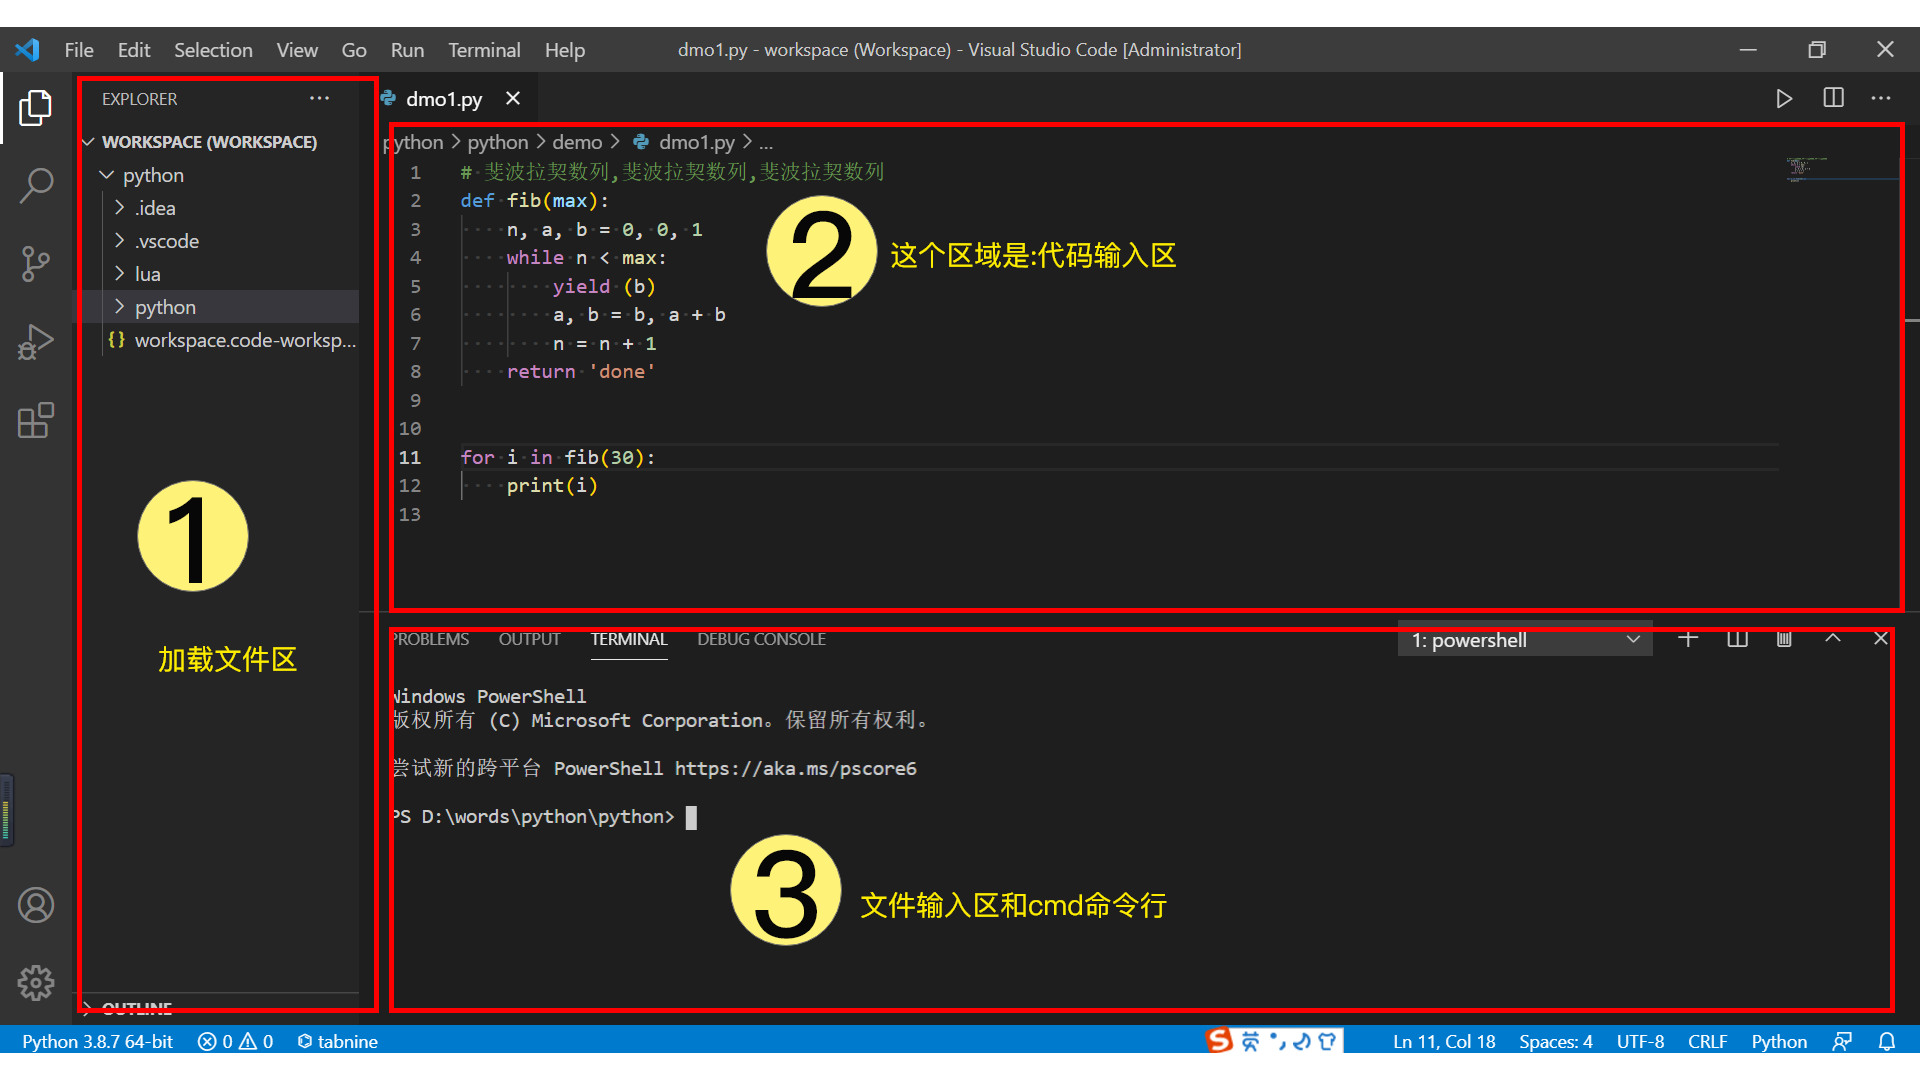Switch to the DEBUG CONSOLE tab

tap(761, 639)
